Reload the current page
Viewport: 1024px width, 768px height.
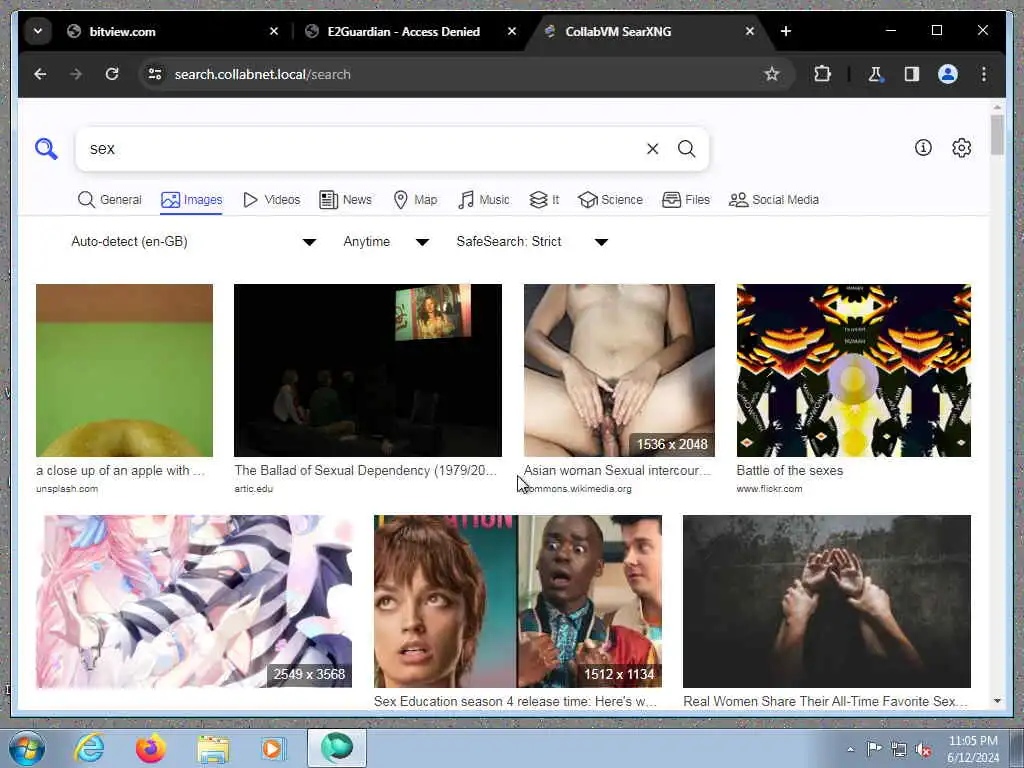click(x=112, y=74)
